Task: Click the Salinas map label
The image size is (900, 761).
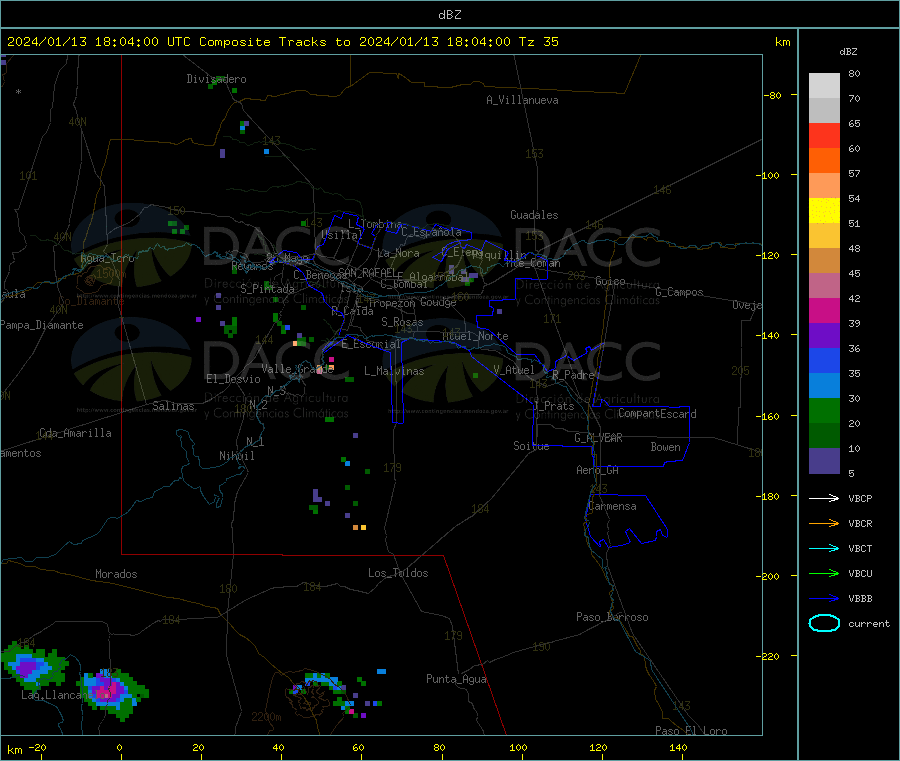Action: (x=173, y=406)
